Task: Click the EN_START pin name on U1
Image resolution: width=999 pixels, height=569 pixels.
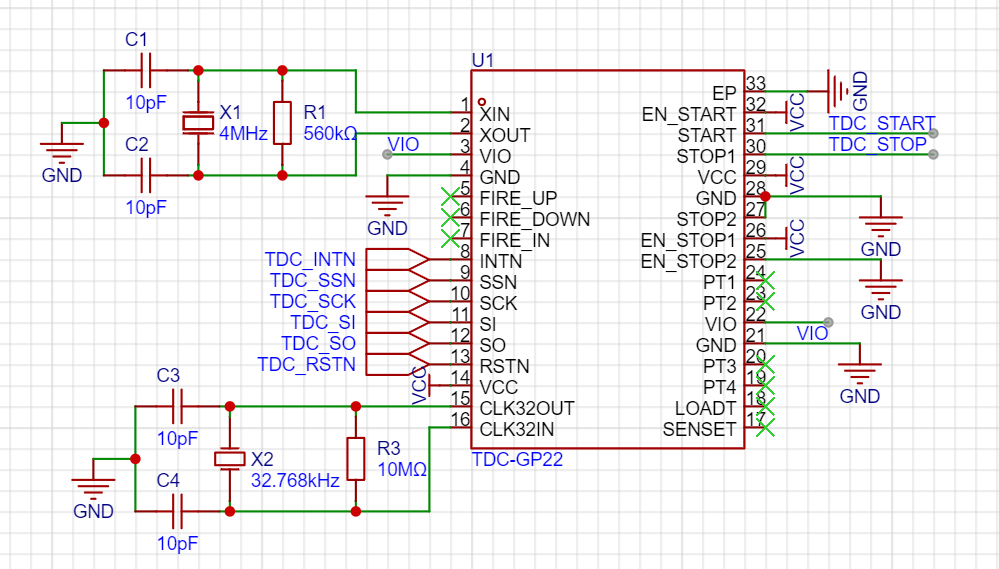Action: [x=689, y=115]
